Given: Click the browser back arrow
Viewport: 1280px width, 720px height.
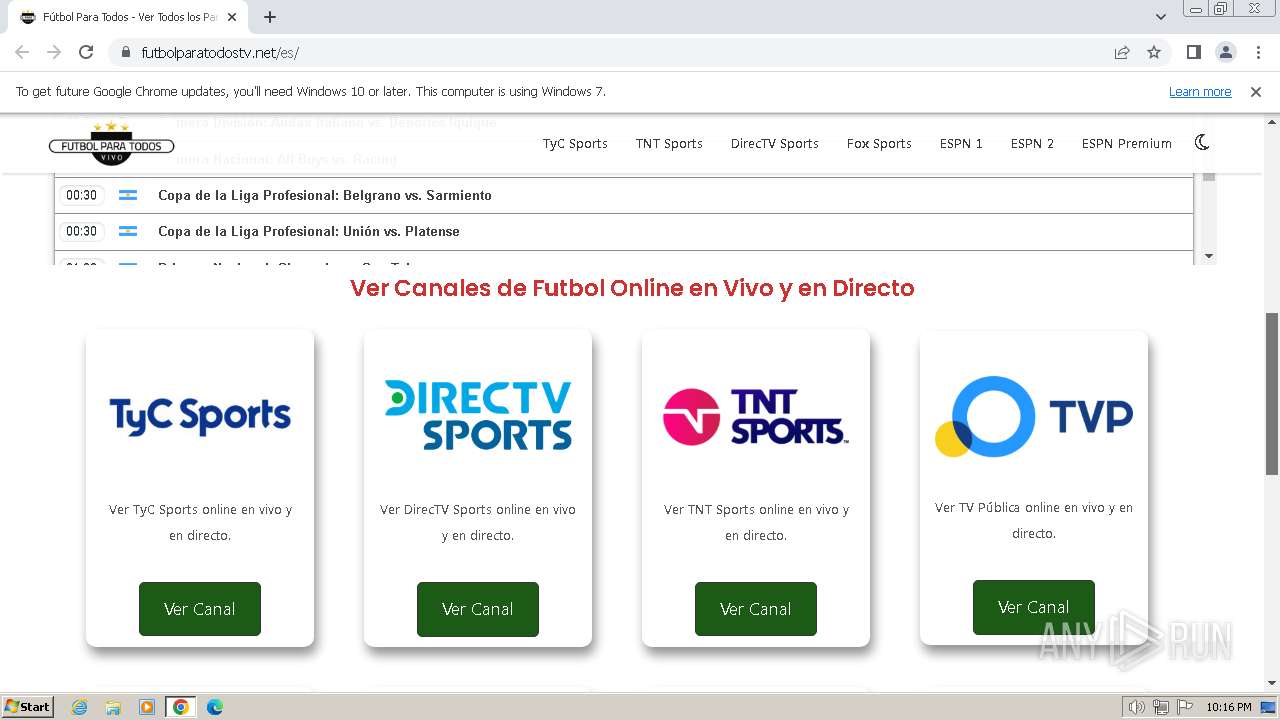Looking at the screenshot, I should (x=22, y=52).
